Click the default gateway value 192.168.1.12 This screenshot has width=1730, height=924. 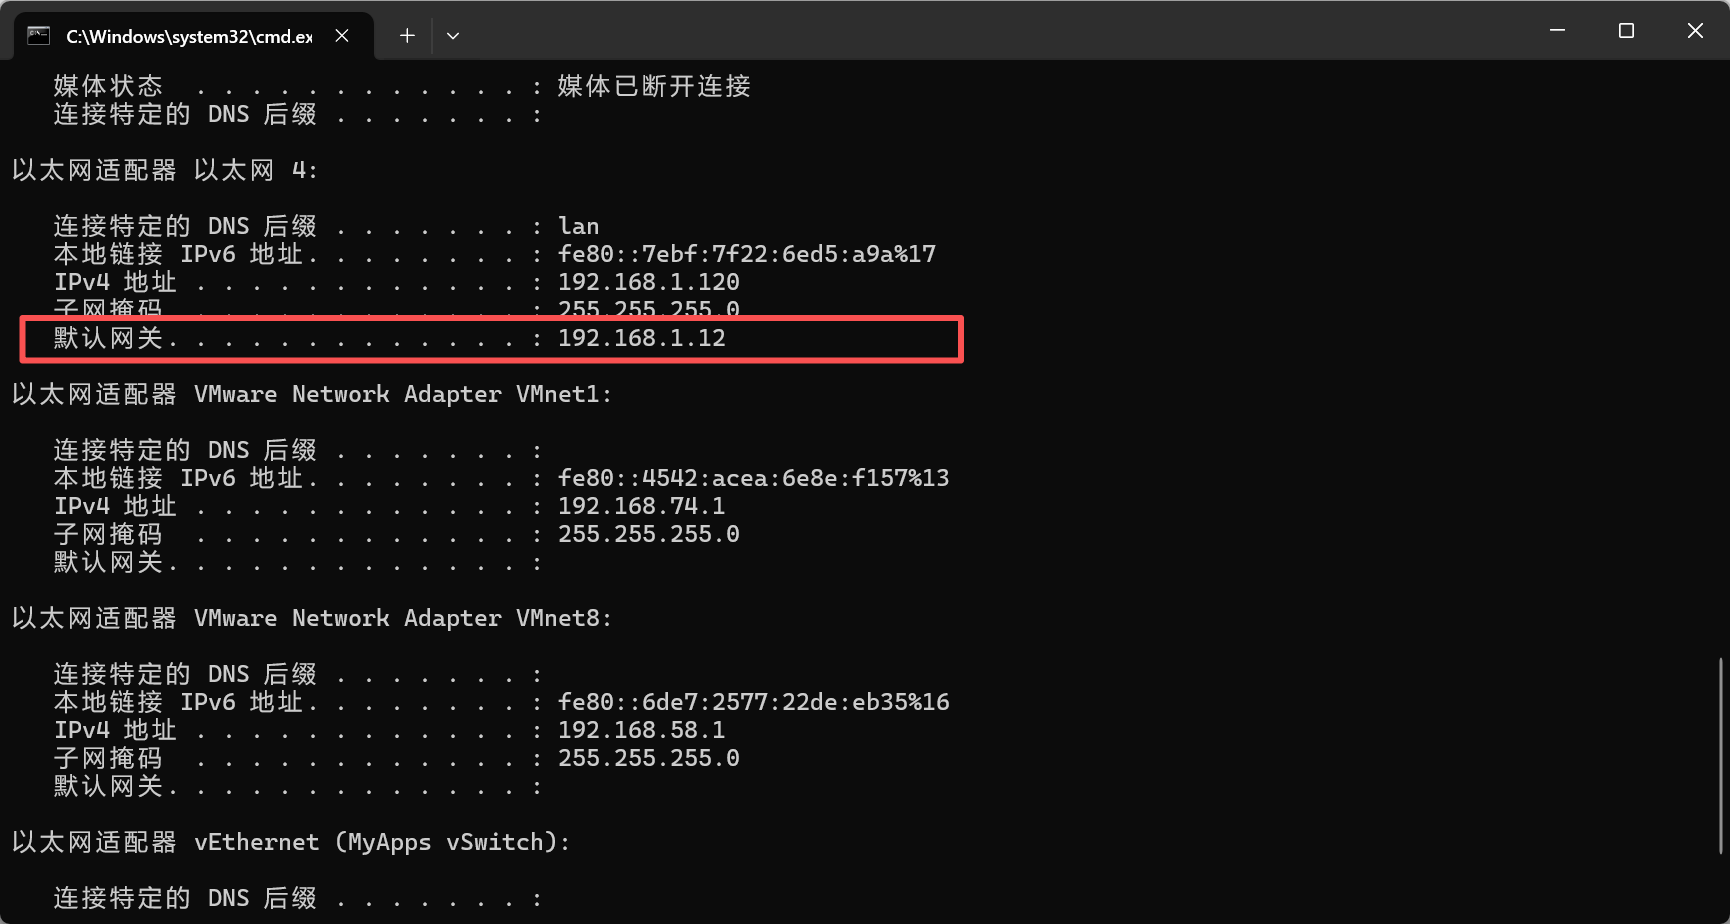tap(641, 338)
